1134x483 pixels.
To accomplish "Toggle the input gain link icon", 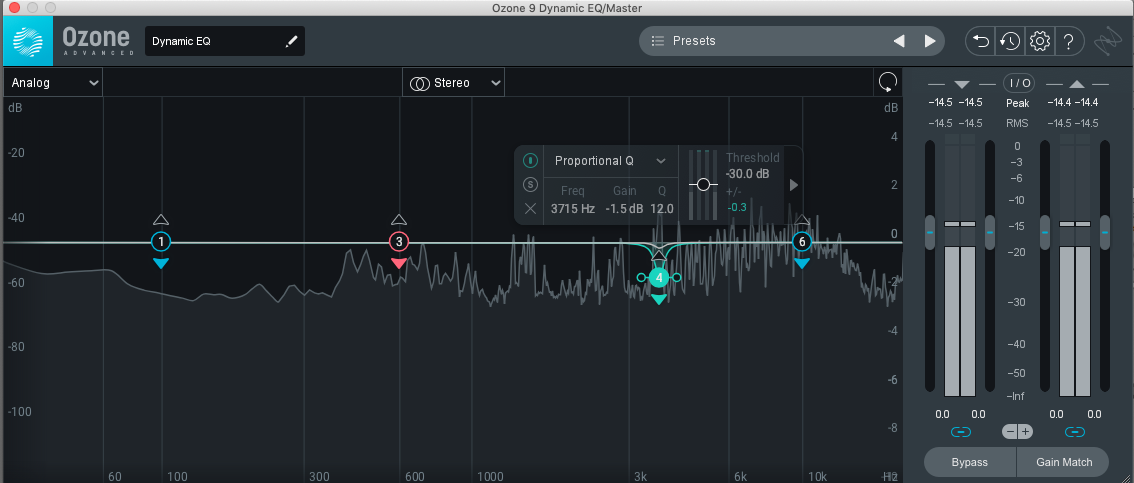I will tap(960, 432).
